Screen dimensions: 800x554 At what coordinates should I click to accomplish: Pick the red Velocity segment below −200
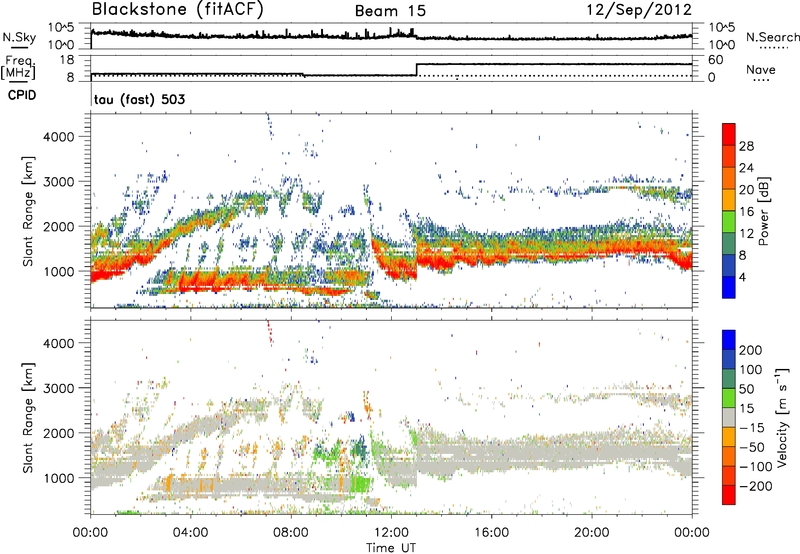(729, 495)
